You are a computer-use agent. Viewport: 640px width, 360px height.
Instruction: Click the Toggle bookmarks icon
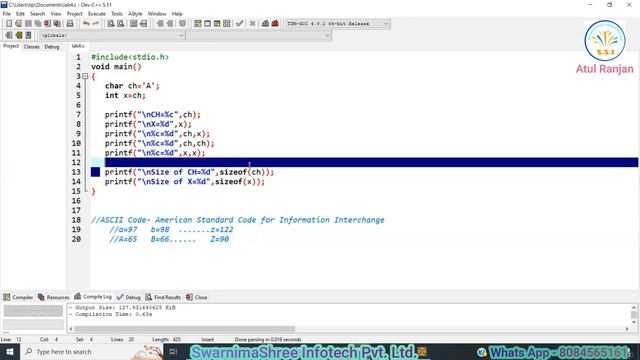18,36
